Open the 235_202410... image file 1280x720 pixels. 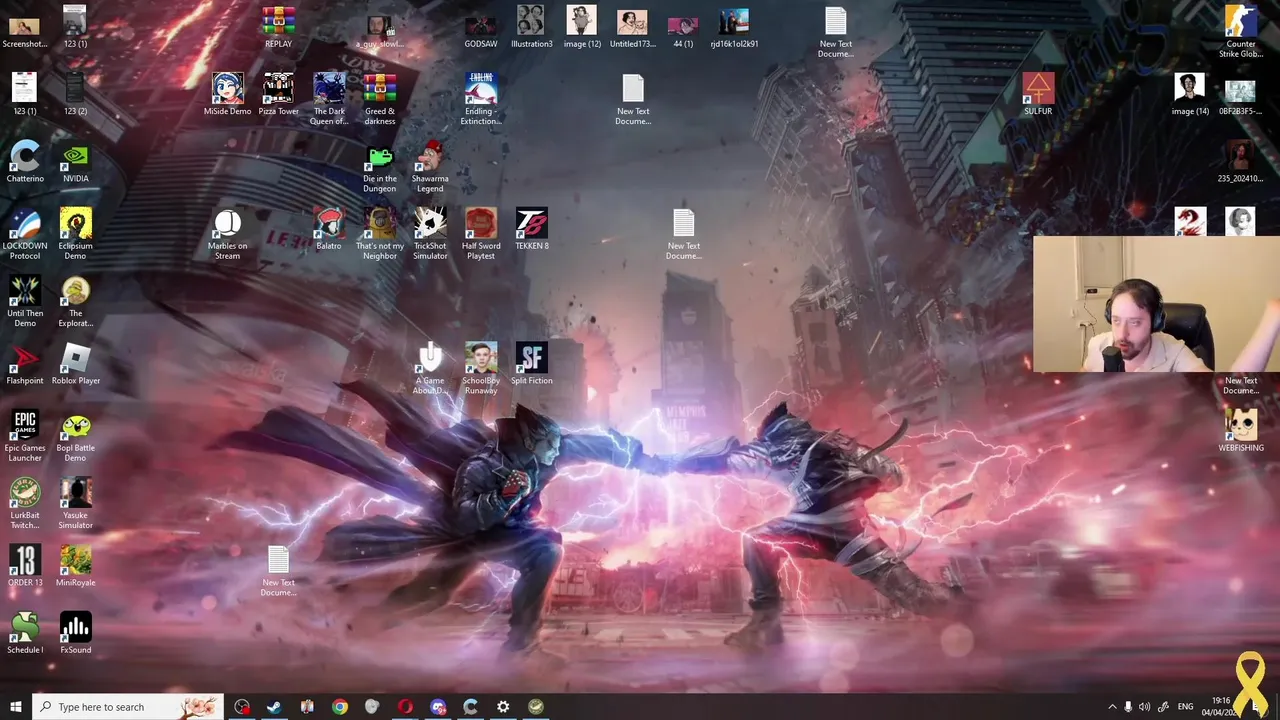[1241, 162]
